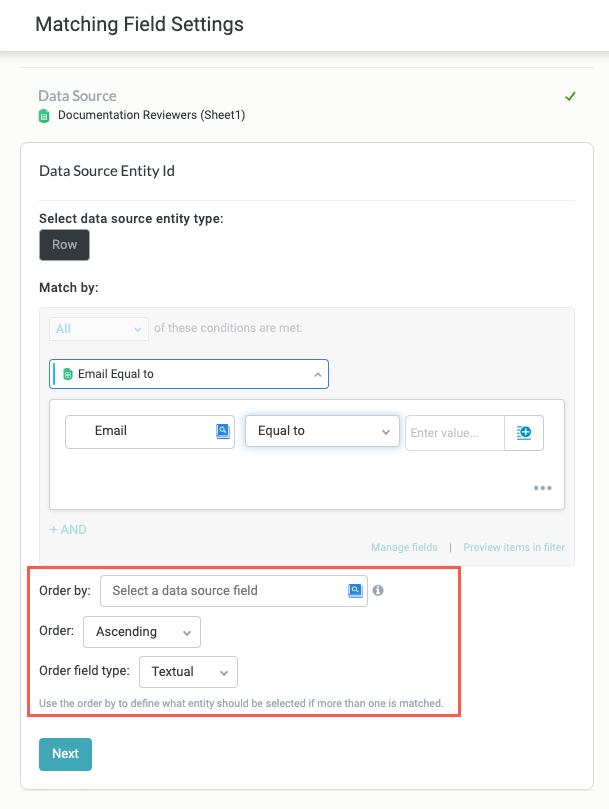Click the Next button
Screen dimensions: 609x809
pos(65,754)
